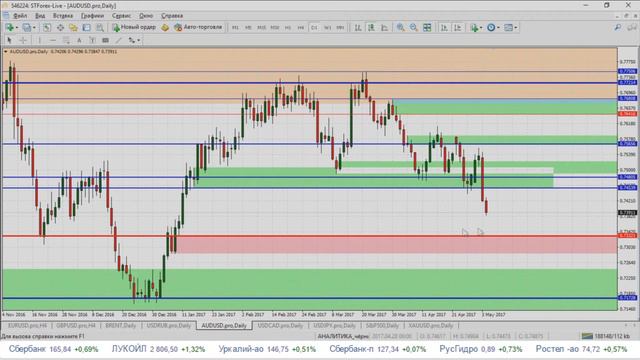Switch to the M30 timeframe

click(x=275, y=28)
